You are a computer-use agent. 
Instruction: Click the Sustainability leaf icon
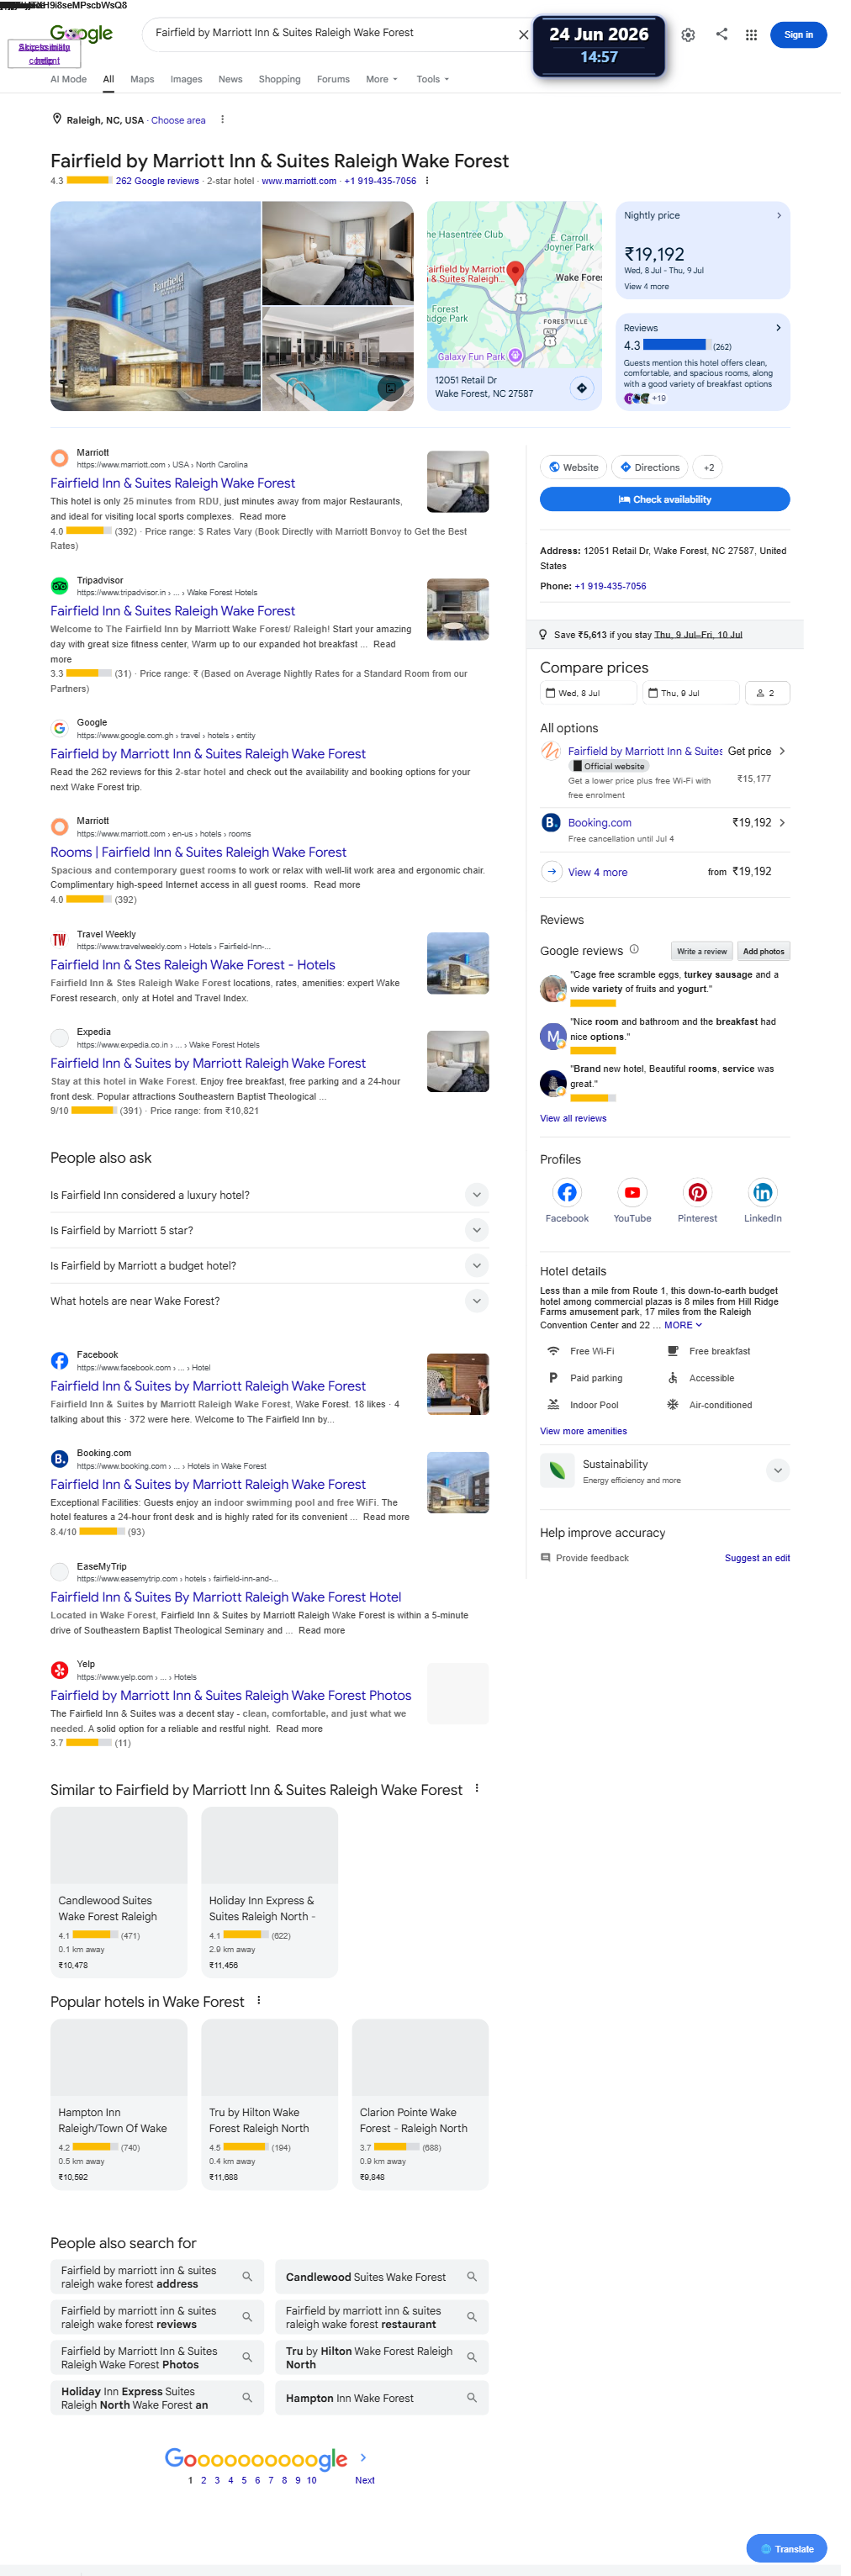557,1470
